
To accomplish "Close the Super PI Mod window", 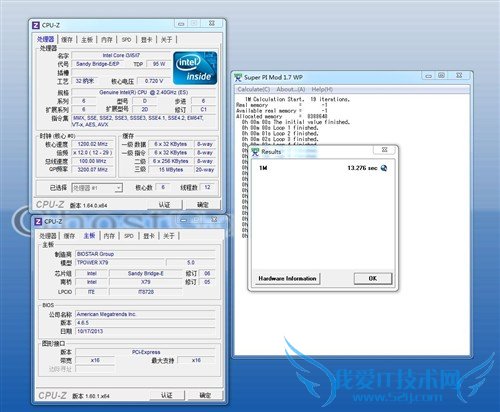I will coord(459,76).
